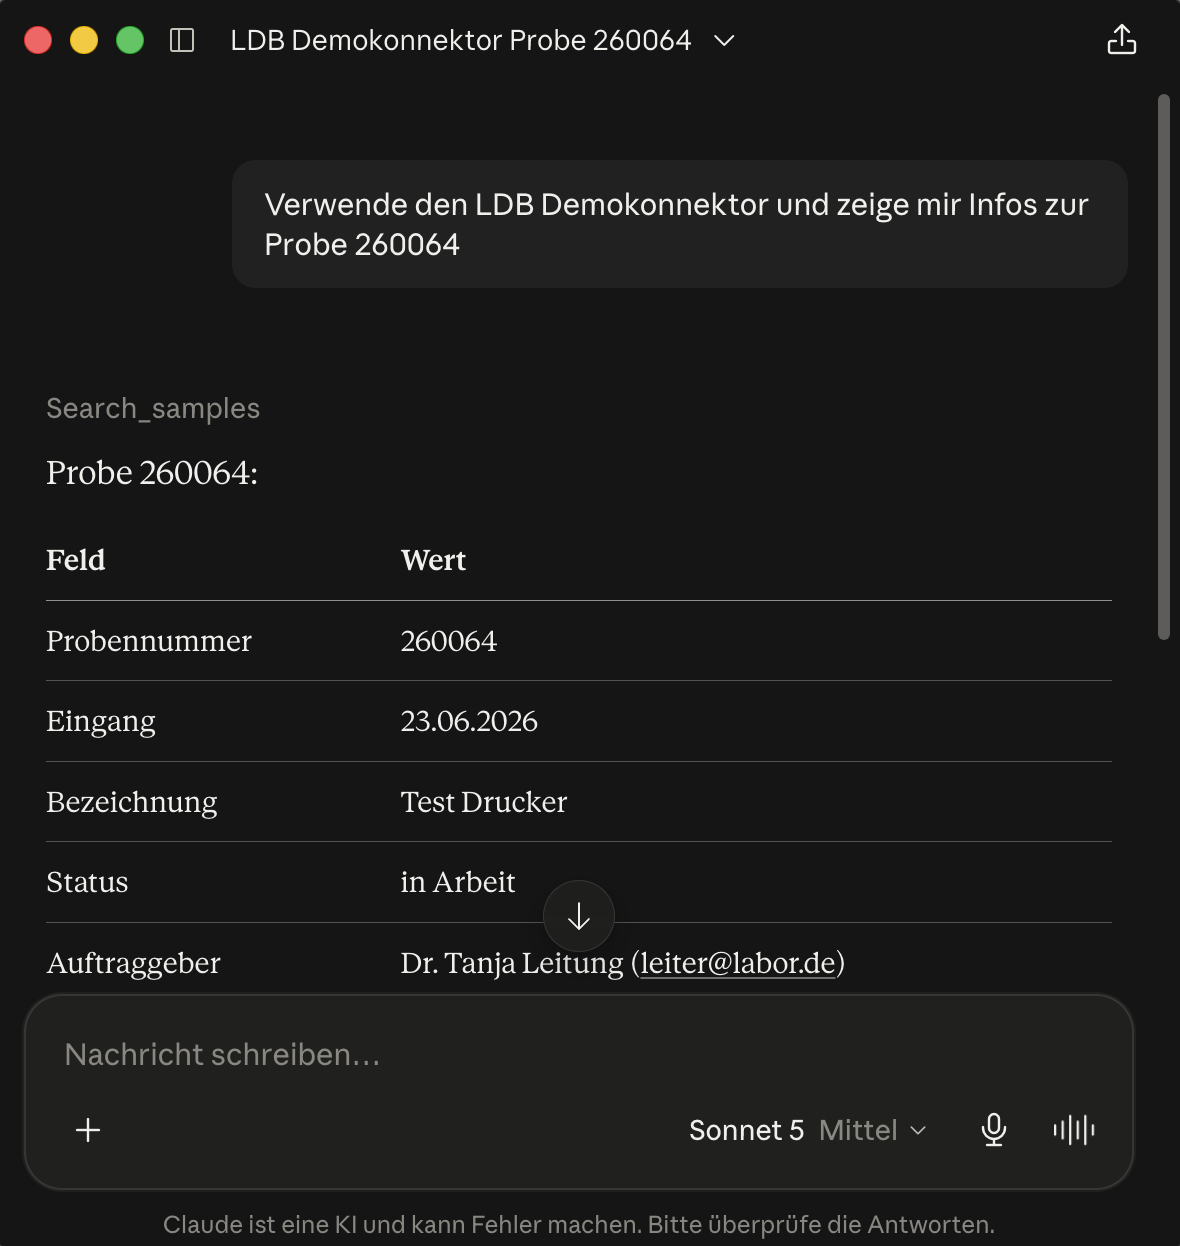This screenshot has height=1246, width=1180.
Task: Open Sonnet 5 model selector
Action: point(746,1130)
